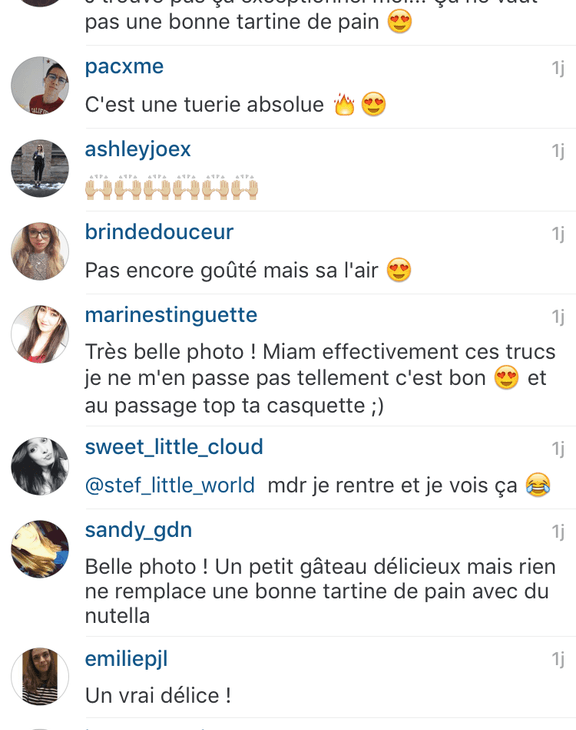Open the @stef_little_world mention
Viewport: 576px width, 730px height.
170,486
